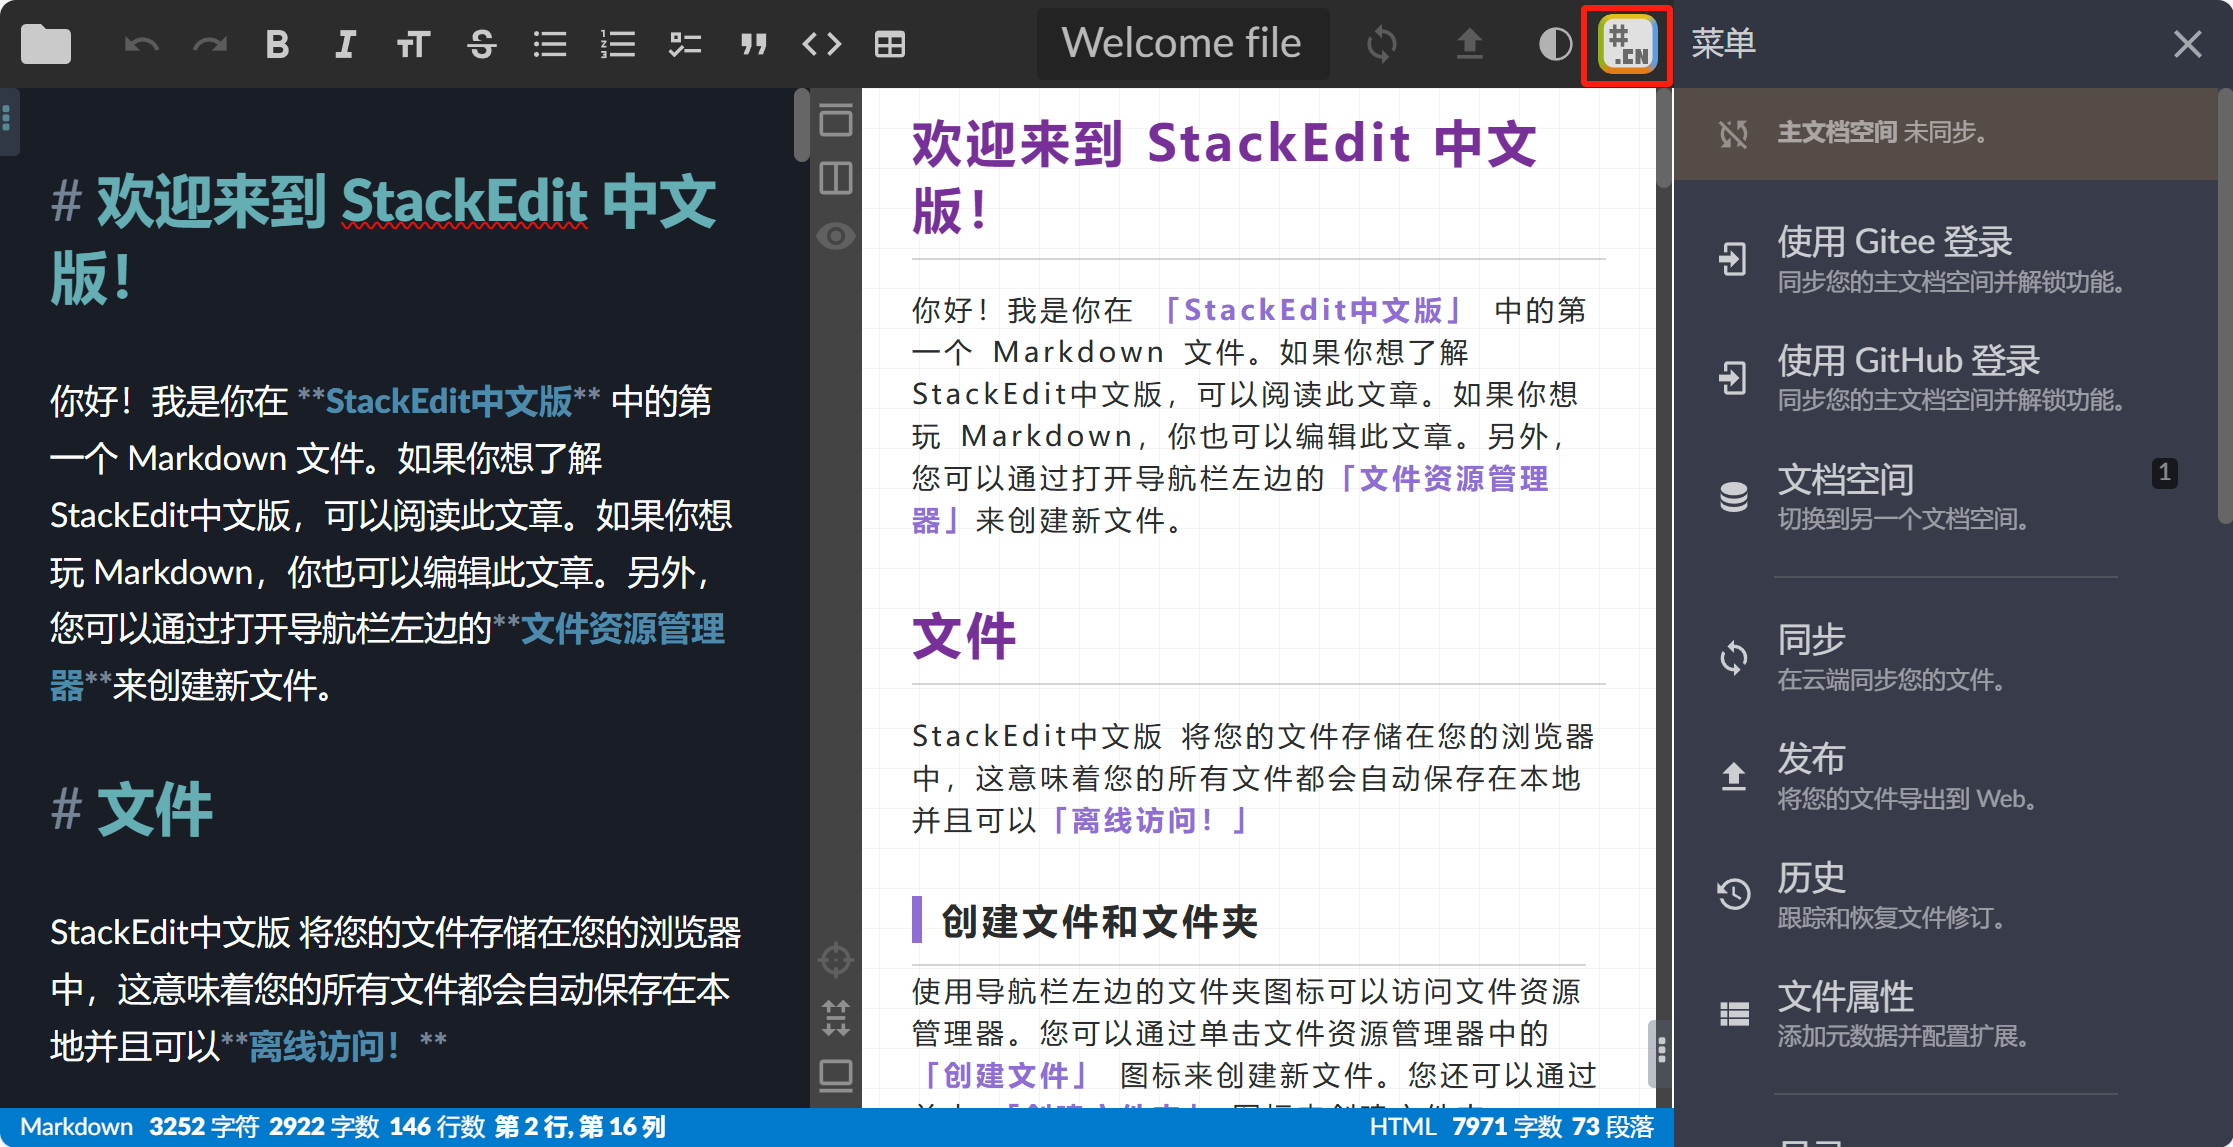Toggle italic formatting
This screenshot has width=2233, height=1147.
tap(344, 44)
